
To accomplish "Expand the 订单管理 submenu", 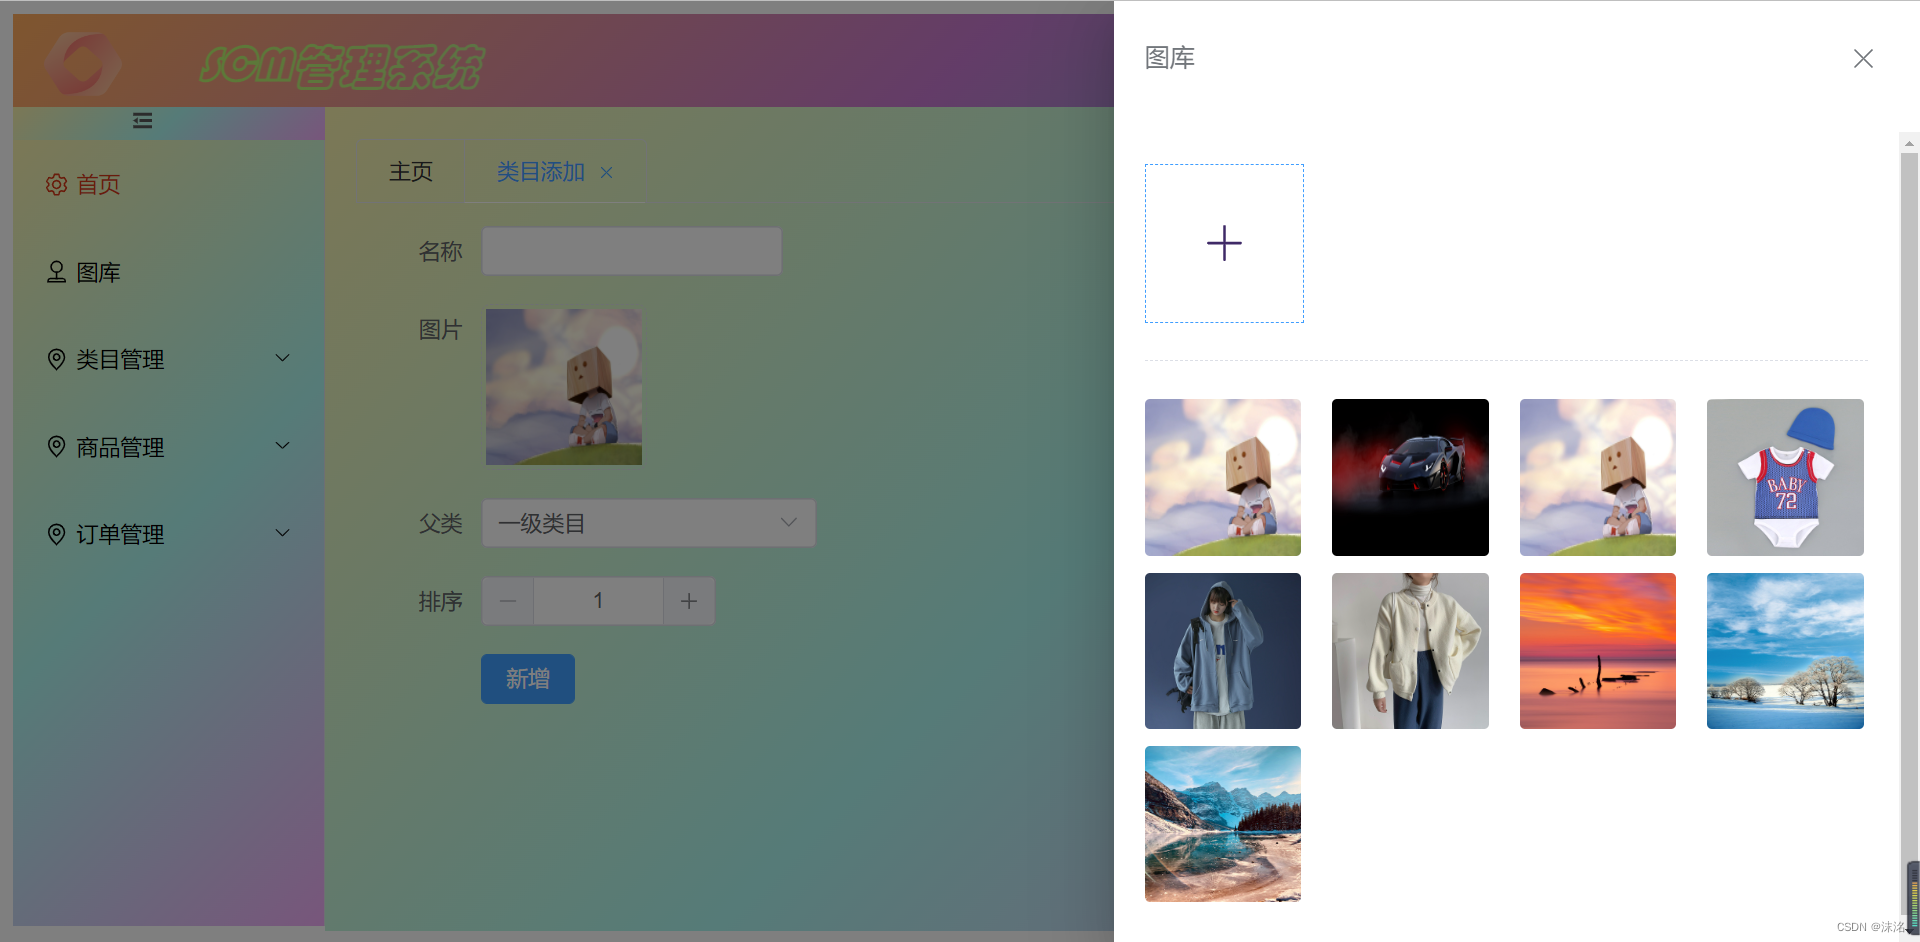I will coord(169,534).
